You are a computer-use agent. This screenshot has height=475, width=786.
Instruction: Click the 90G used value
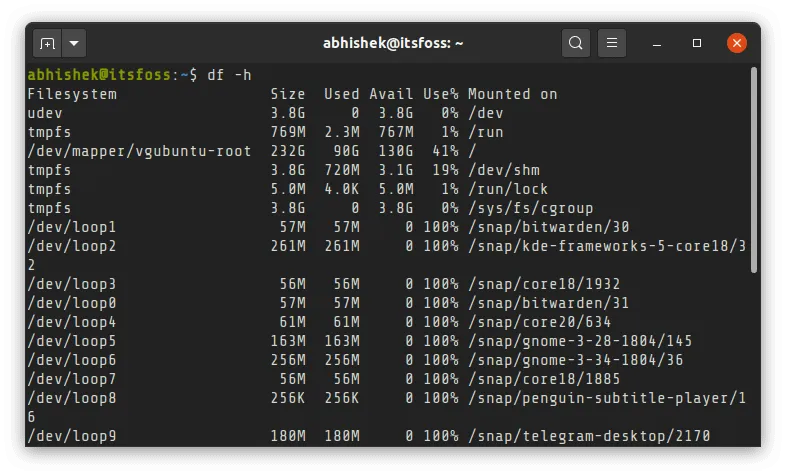[x=346, y=151]
